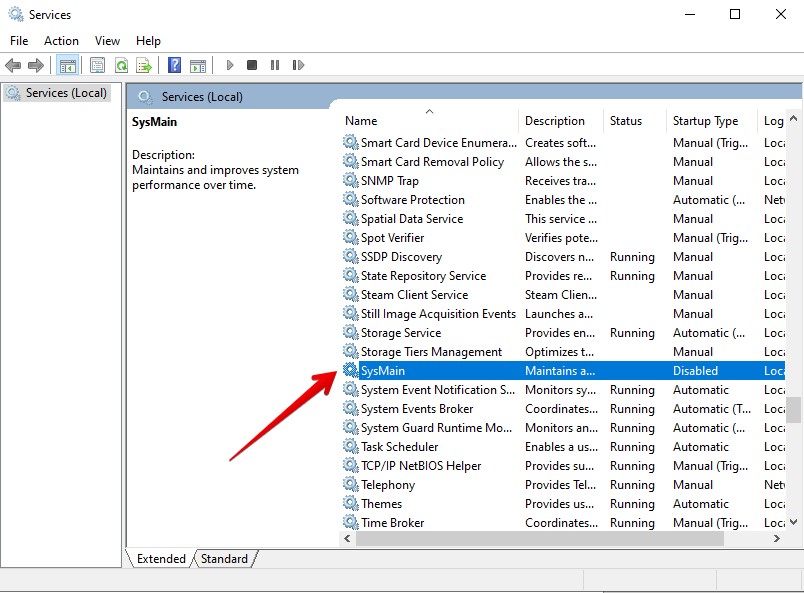Select the System Event Notification S... service
Image resolution: width=804 pixels, height=593 pixels.
click(437, 389)
